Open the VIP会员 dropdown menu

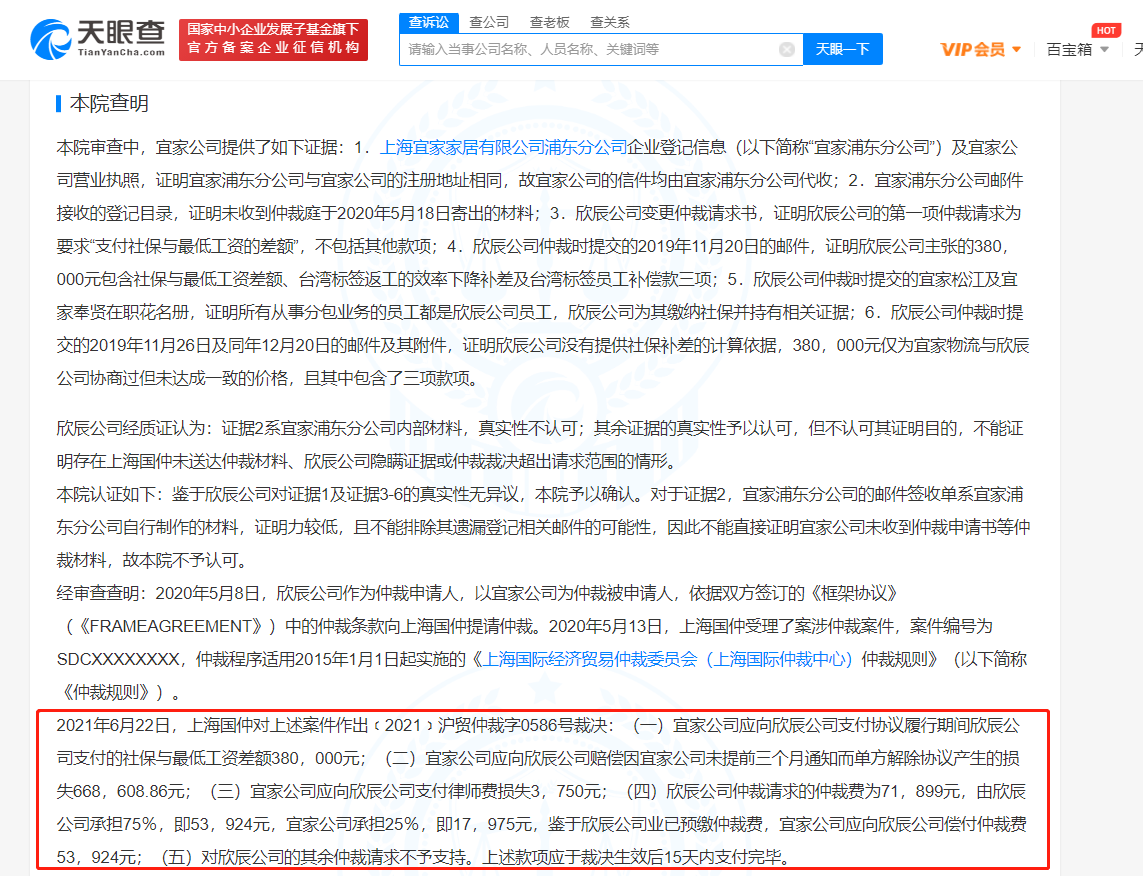[980, 50]
